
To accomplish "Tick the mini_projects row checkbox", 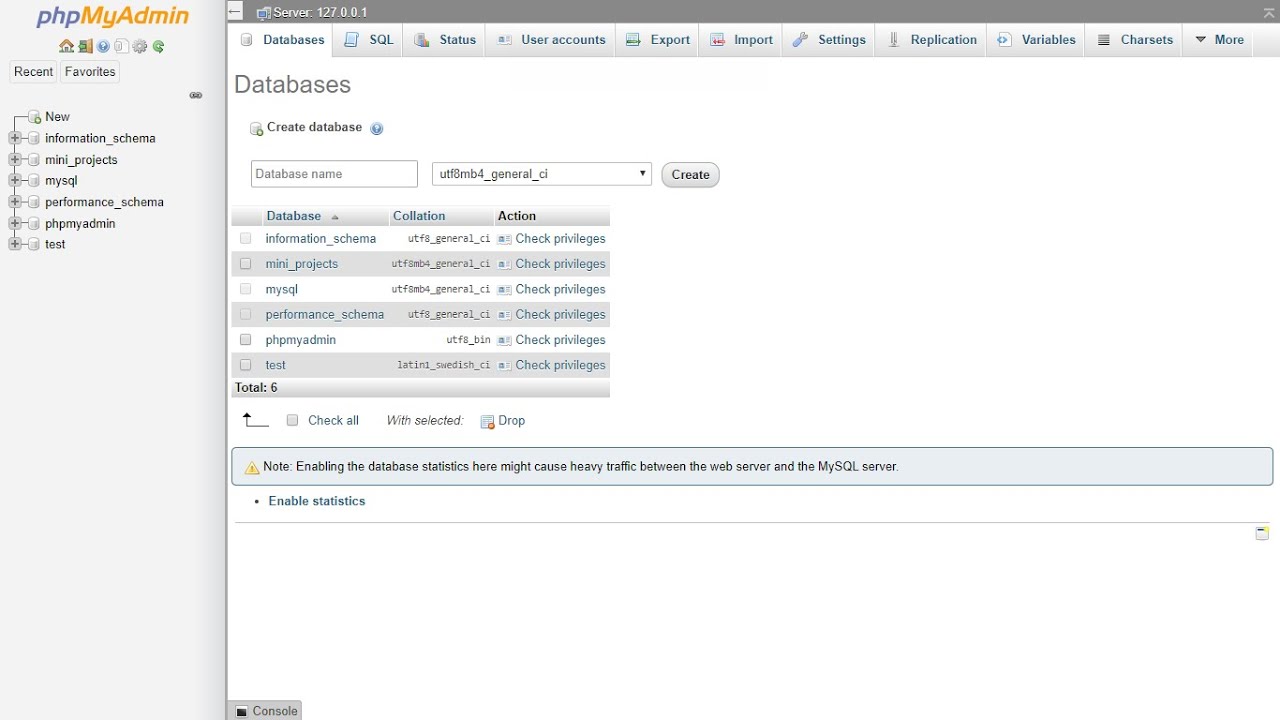I will click(246, 264).
